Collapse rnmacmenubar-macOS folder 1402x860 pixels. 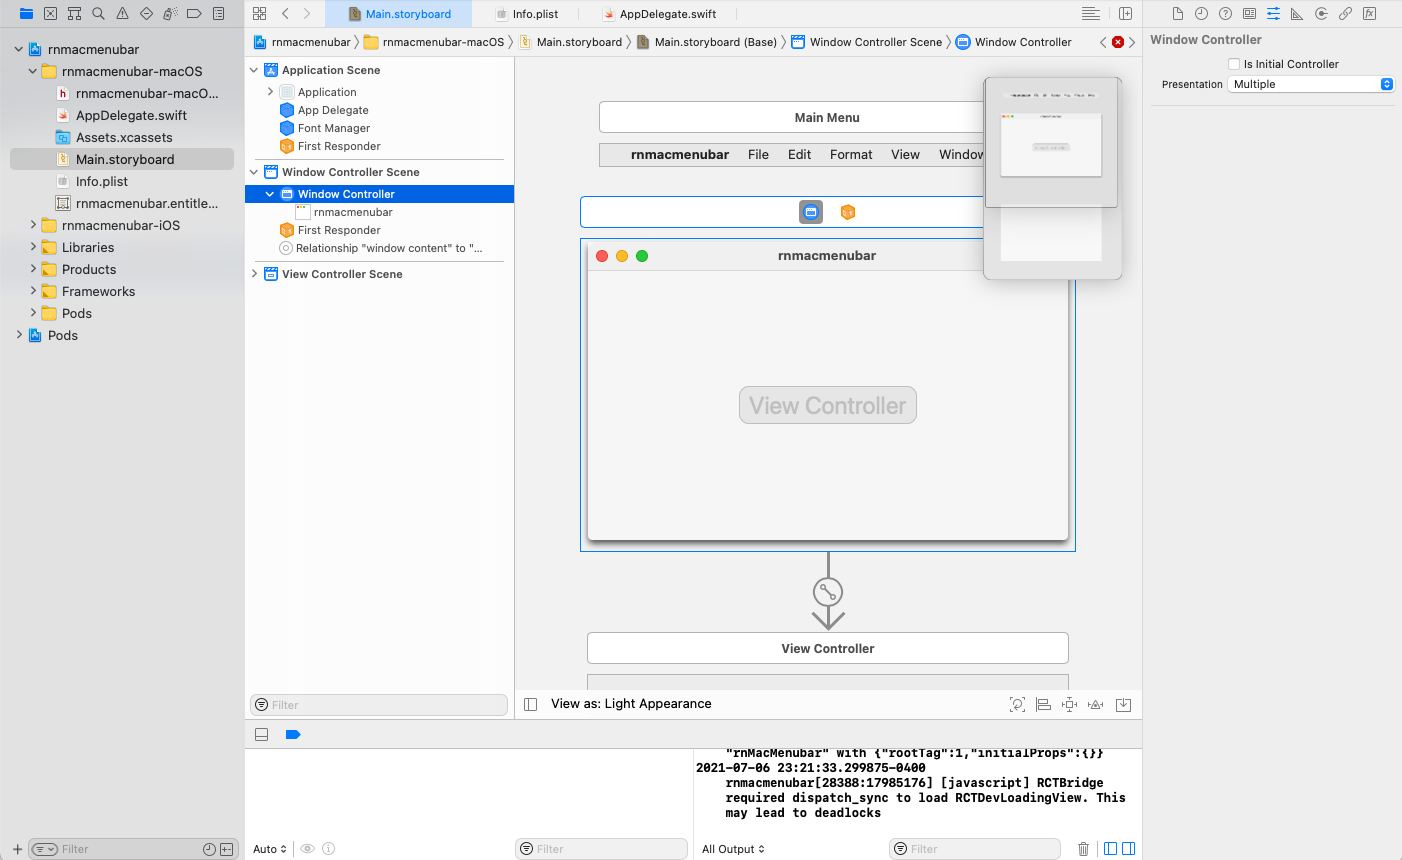coord(33,71)
